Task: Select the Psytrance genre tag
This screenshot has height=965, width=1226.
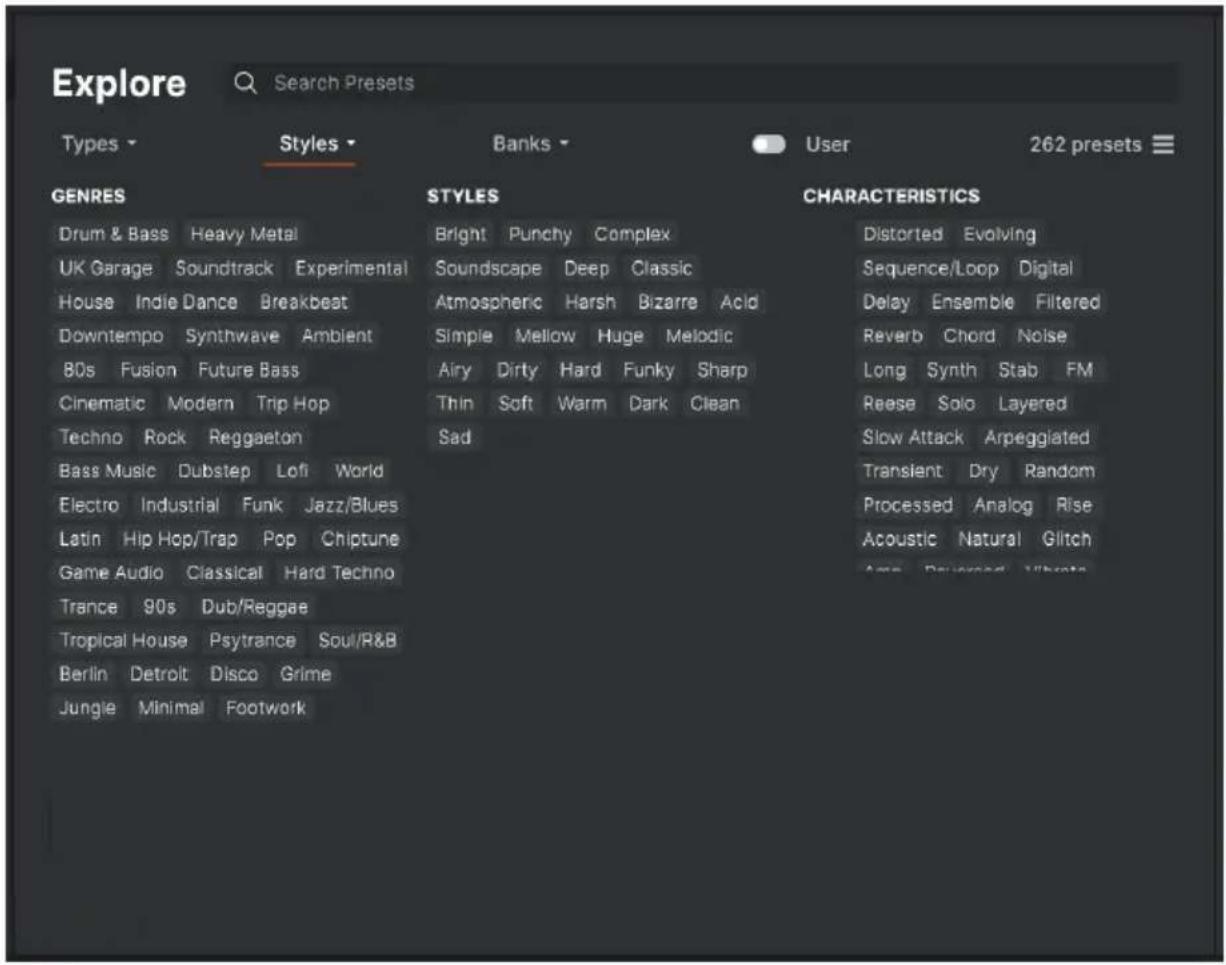Action: click(252, 640)
